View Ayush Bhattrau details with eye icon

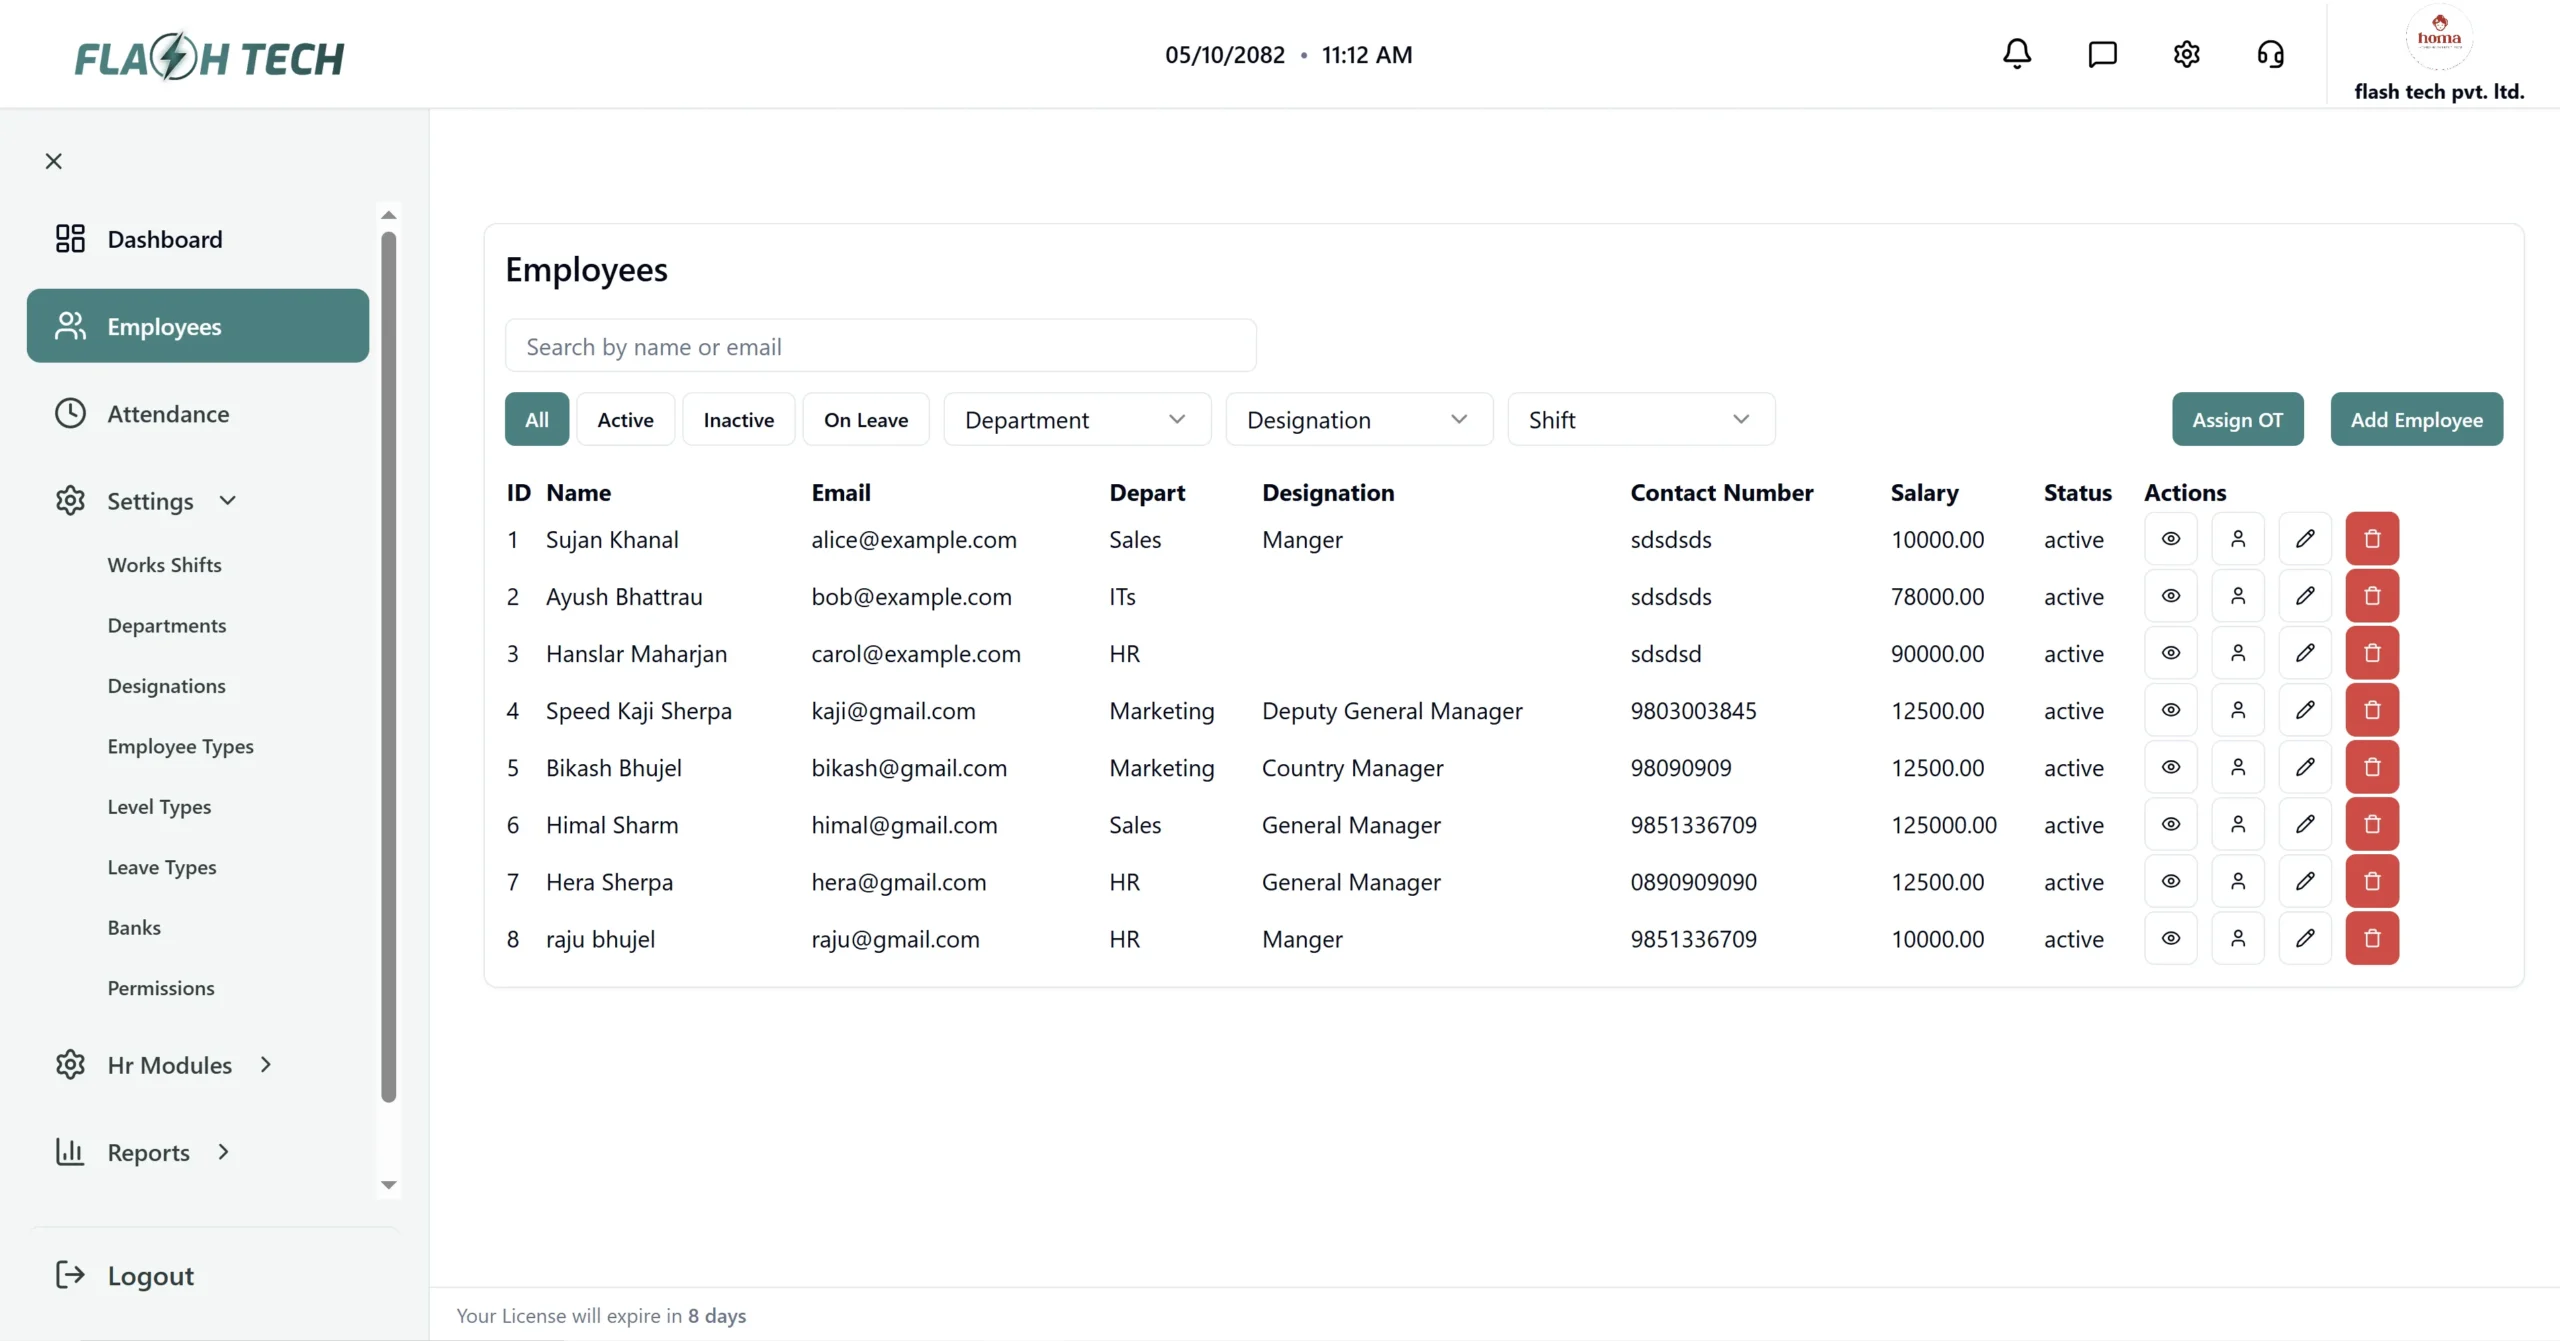(2170, 596)
